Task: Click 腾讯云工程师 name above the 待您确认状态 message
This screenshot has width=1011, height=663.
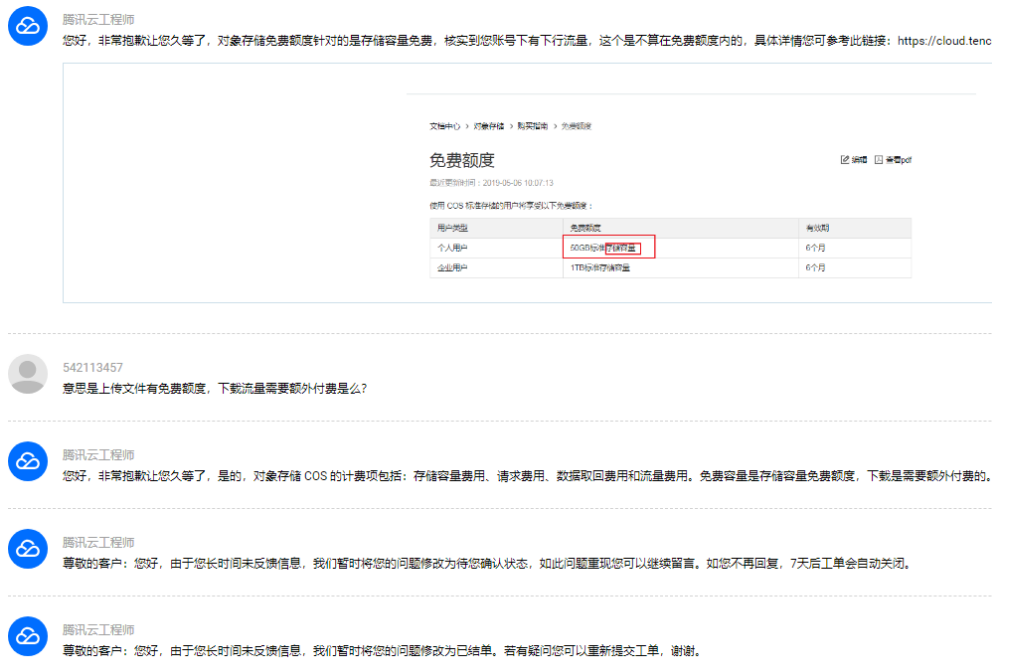Action: pos(98,543)
